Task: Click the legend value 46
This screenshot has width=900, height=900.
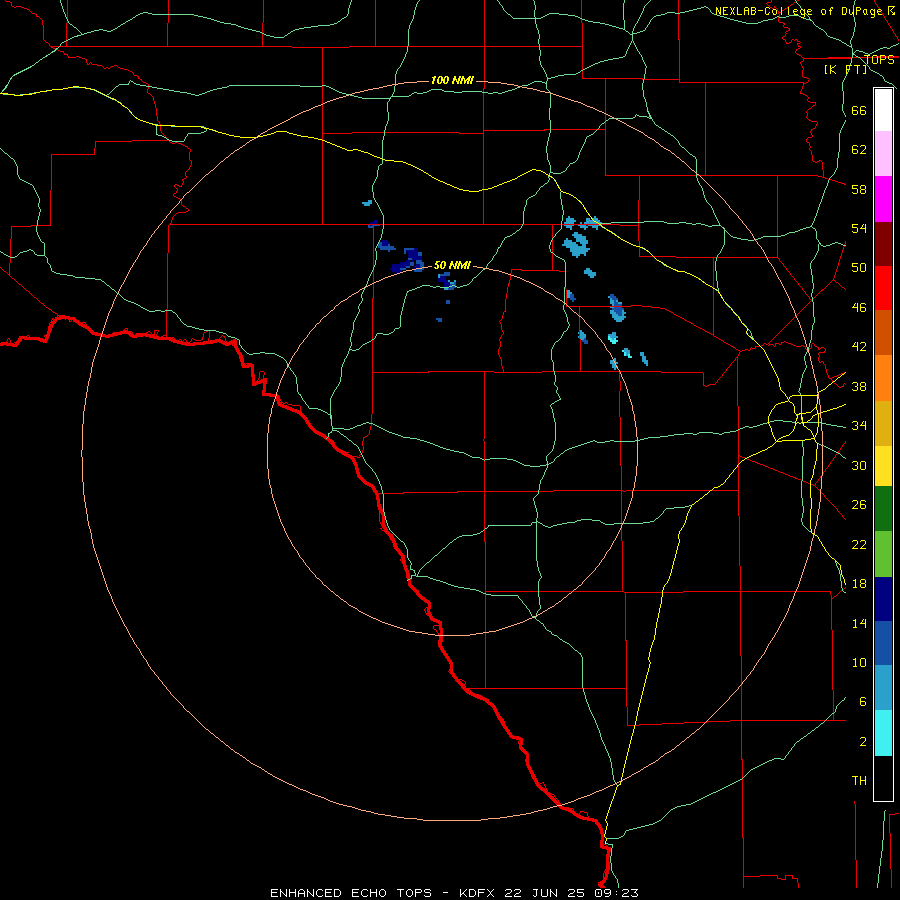Action: coord(859,308)
